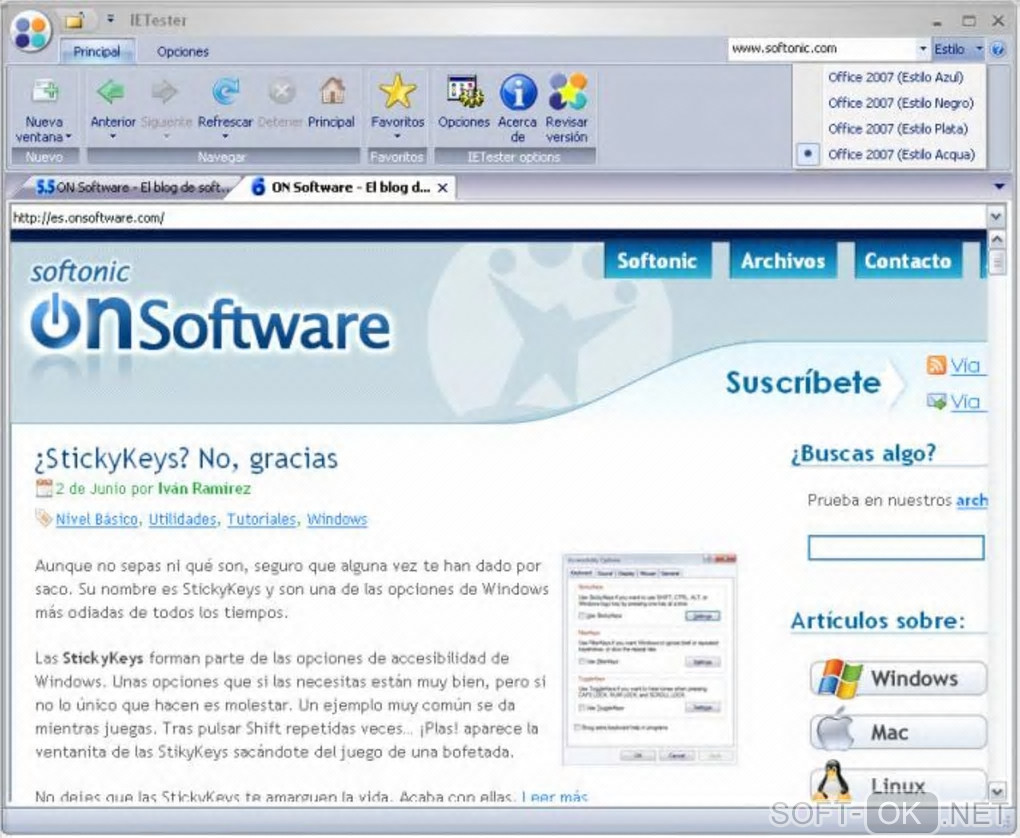Expand the Anterior history dropdown arrow
The height and width of the screenshot is (838, 1020).
[113, 137]
